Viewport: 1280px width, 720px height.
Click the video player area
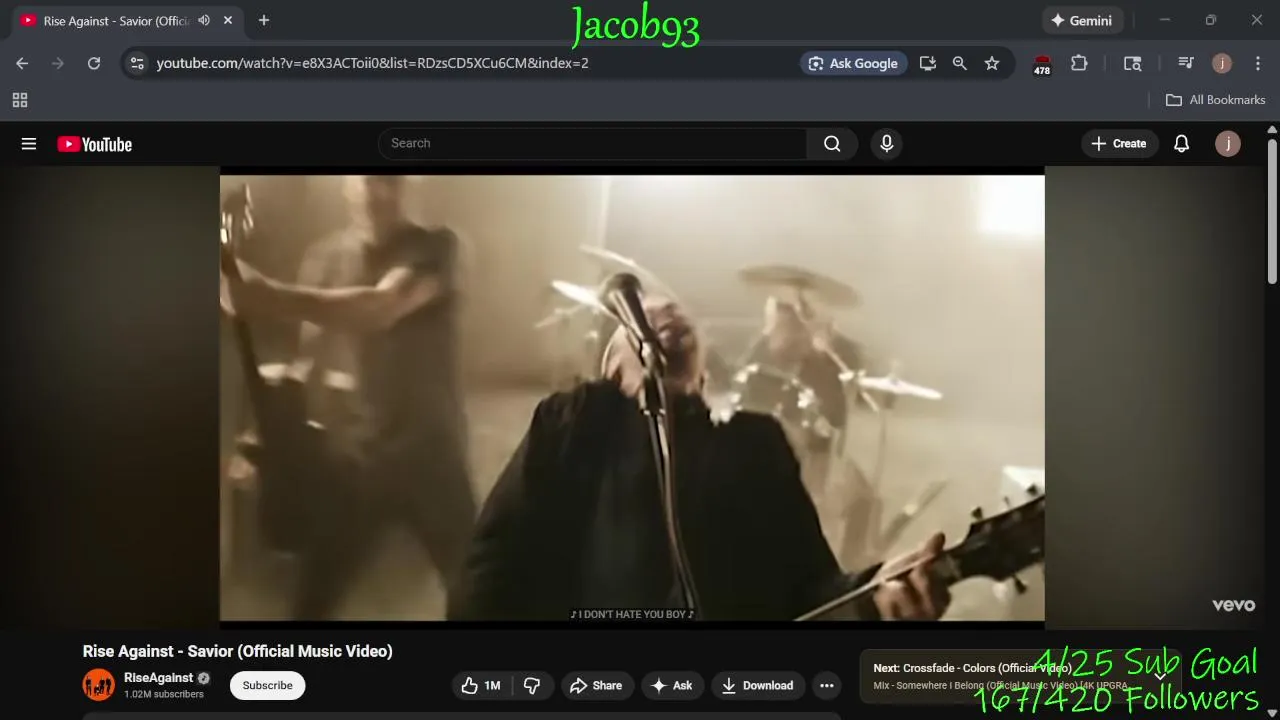tap(632, 398)
